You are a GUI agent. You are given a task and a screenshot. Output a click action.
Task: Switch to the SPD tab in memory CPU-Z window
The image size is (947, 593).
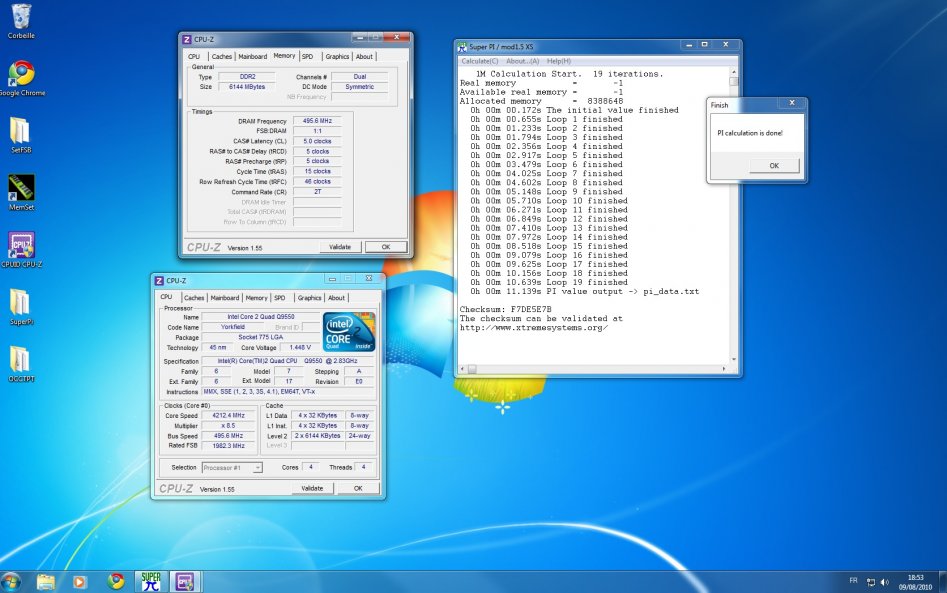[307, 56]
